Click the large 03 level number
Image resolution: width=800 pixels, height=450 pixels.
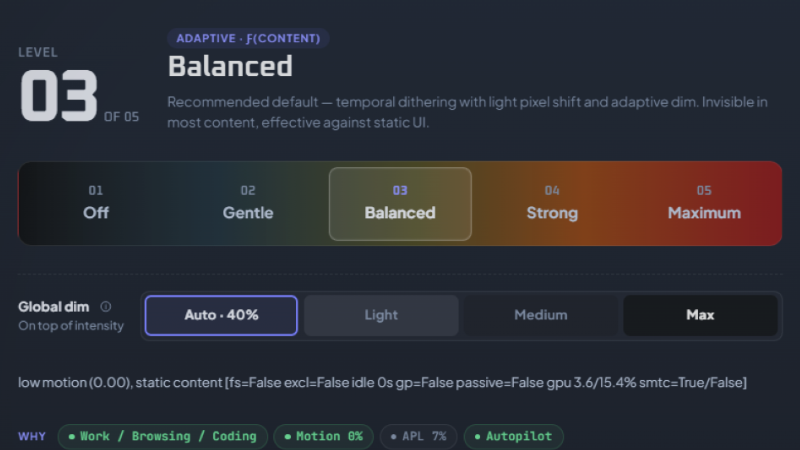(x=59, y=96)
